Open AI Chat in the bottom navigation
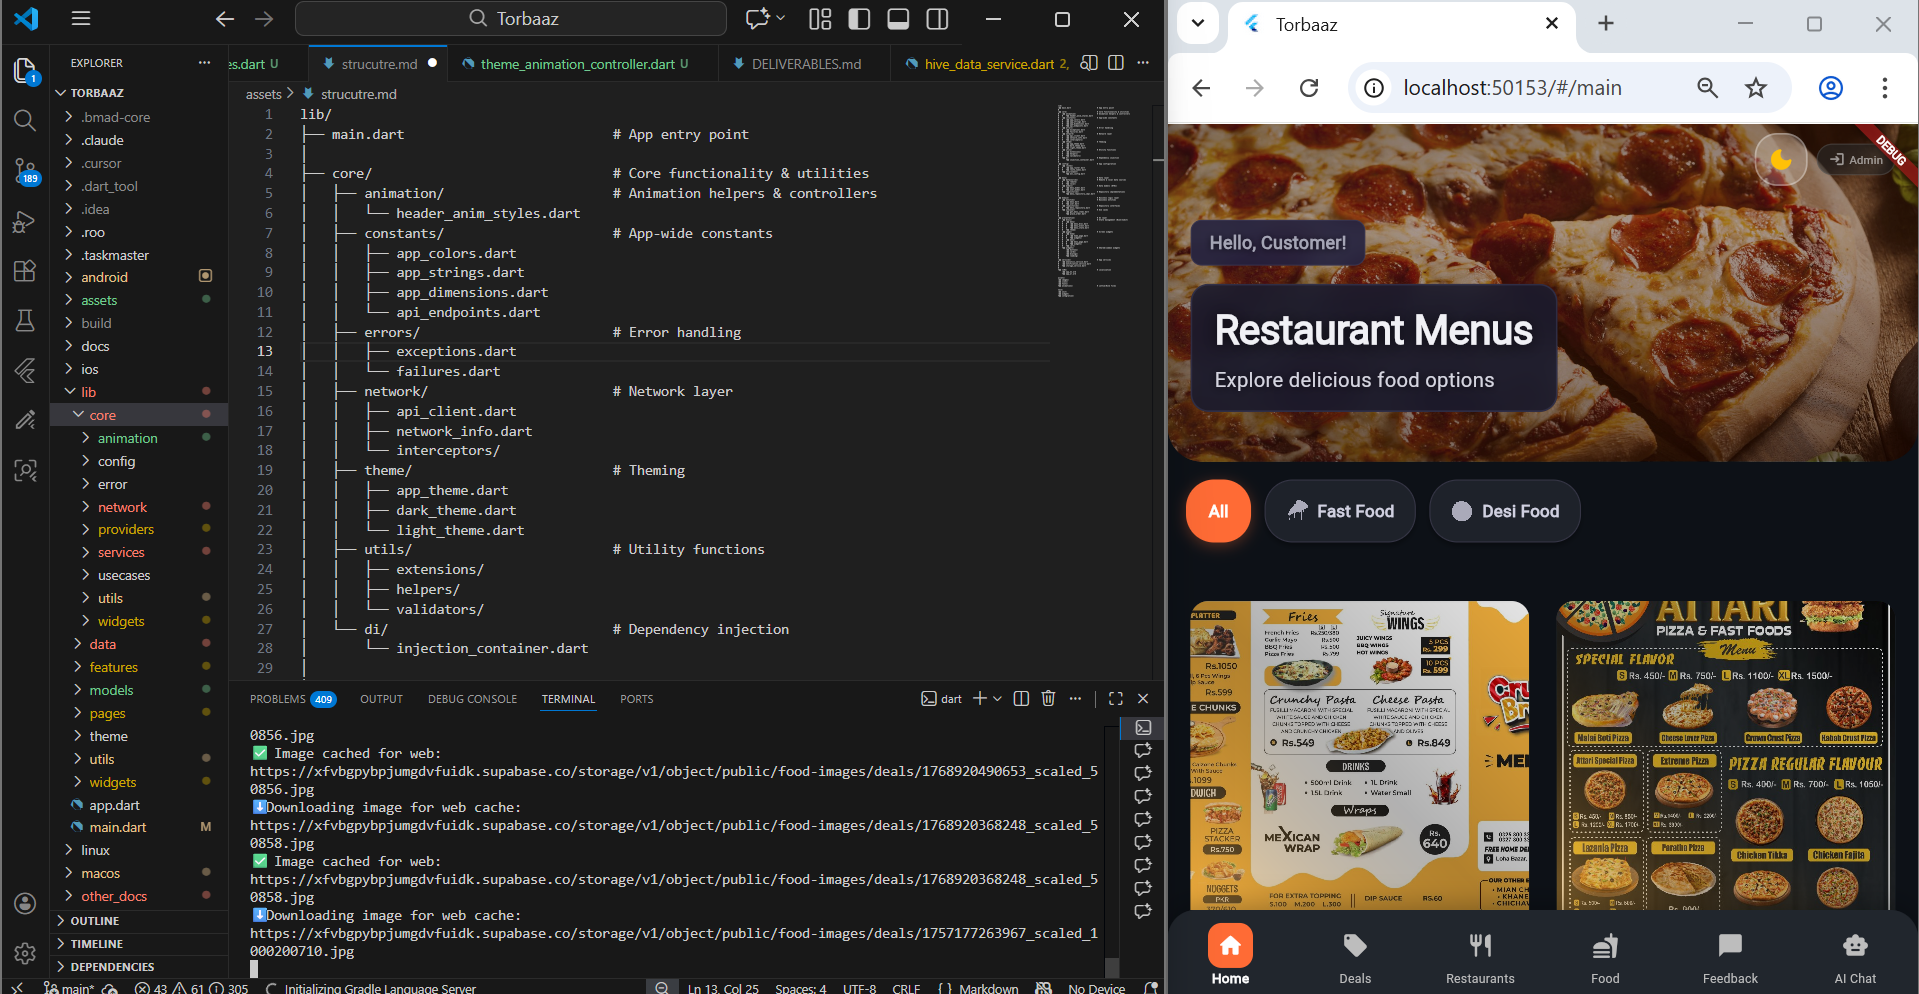This screenshot has height=994, width=1919. pos(1854,957)
